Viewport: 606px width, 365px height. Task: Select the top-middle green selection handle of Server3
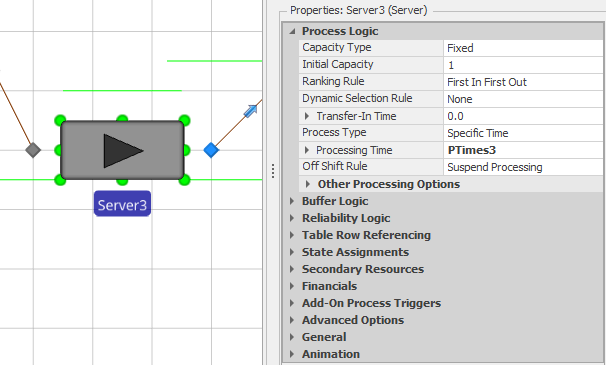(122, 118)
